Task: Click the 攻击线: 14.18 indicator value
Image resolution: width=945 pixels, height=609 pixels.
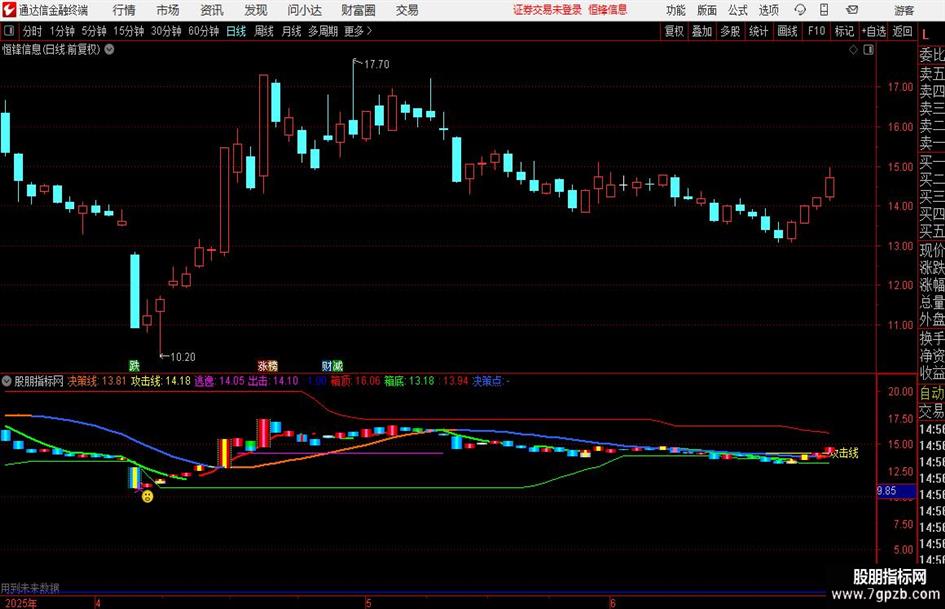Action: 160,381
